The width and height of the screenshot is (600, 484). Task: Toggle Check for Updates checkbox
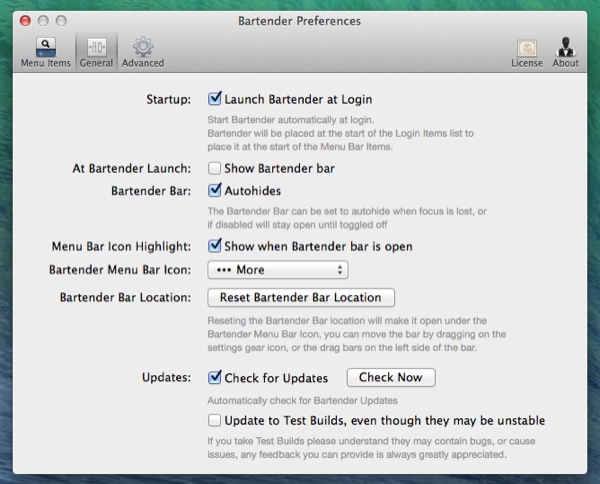214,377
